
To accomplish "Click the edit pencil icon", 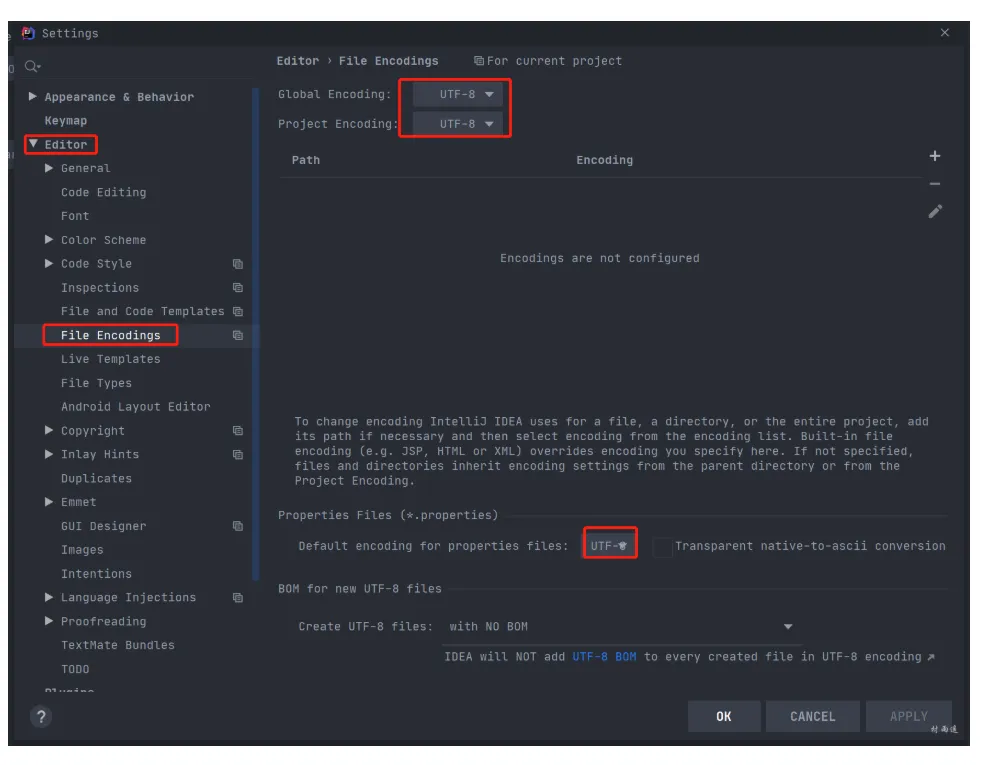I will (935, 212).
